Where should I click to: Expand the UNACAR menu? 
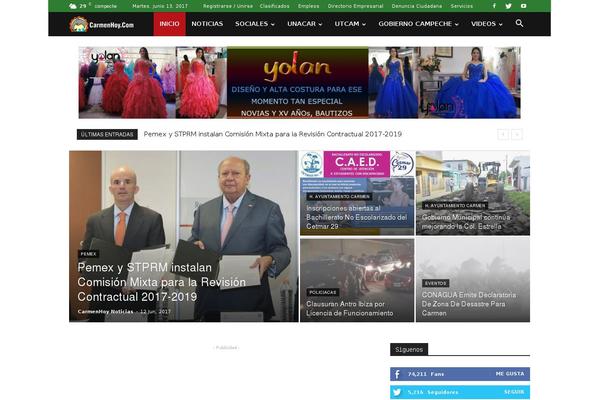coord(305,24)
